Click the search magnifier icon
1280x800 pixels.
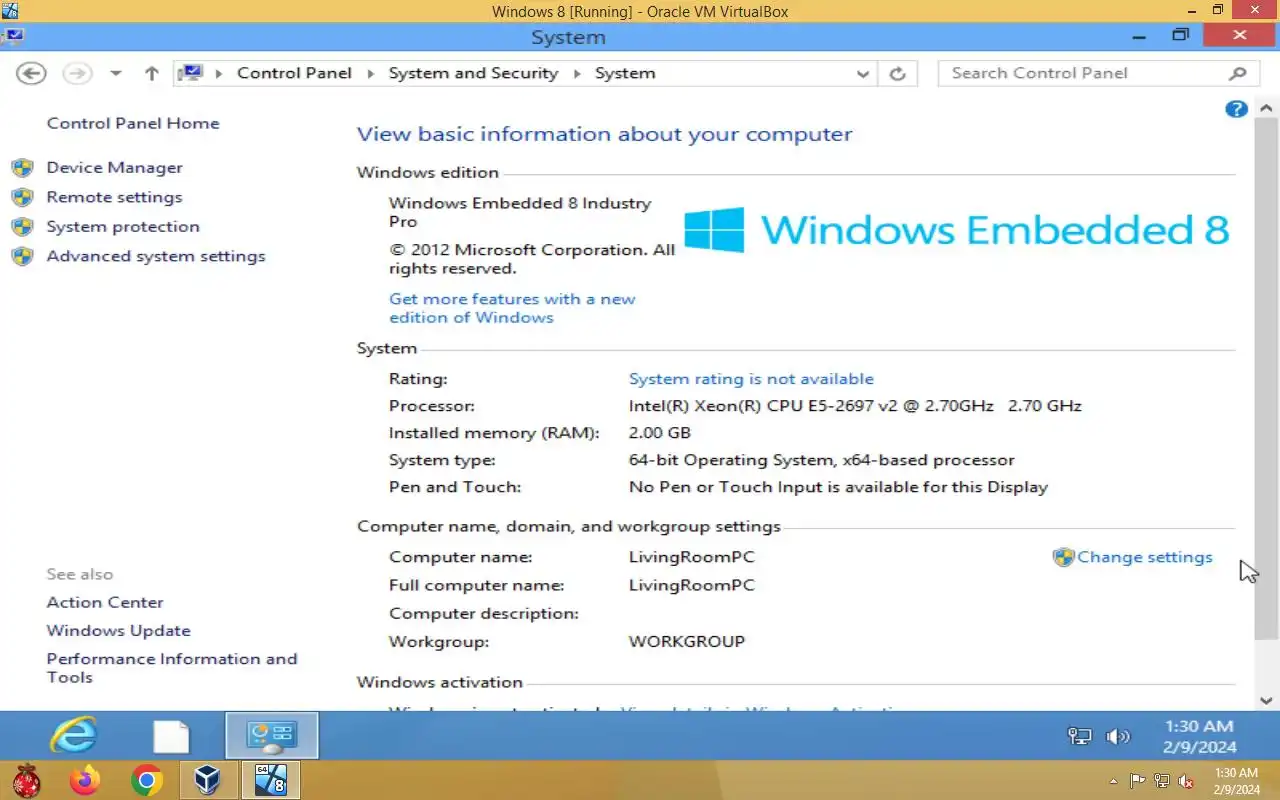point(1238,73)
